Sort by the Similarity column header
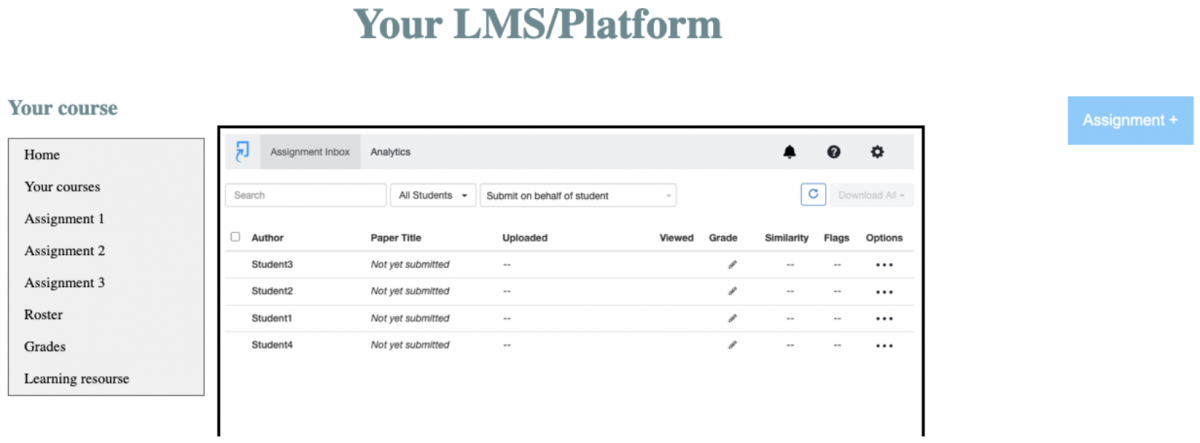Viewport: 1200px width, 443px height. (786, 238)
